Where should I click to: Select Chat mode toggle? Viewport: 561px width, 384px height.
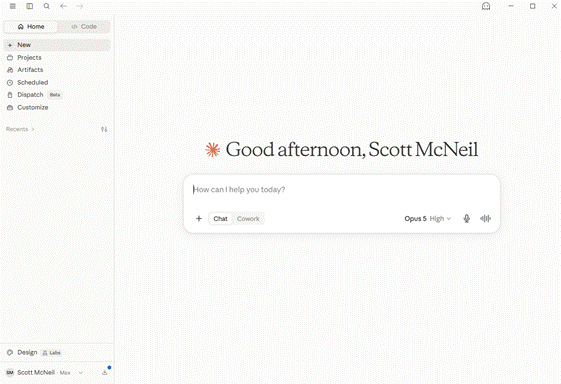pos(220,219)
